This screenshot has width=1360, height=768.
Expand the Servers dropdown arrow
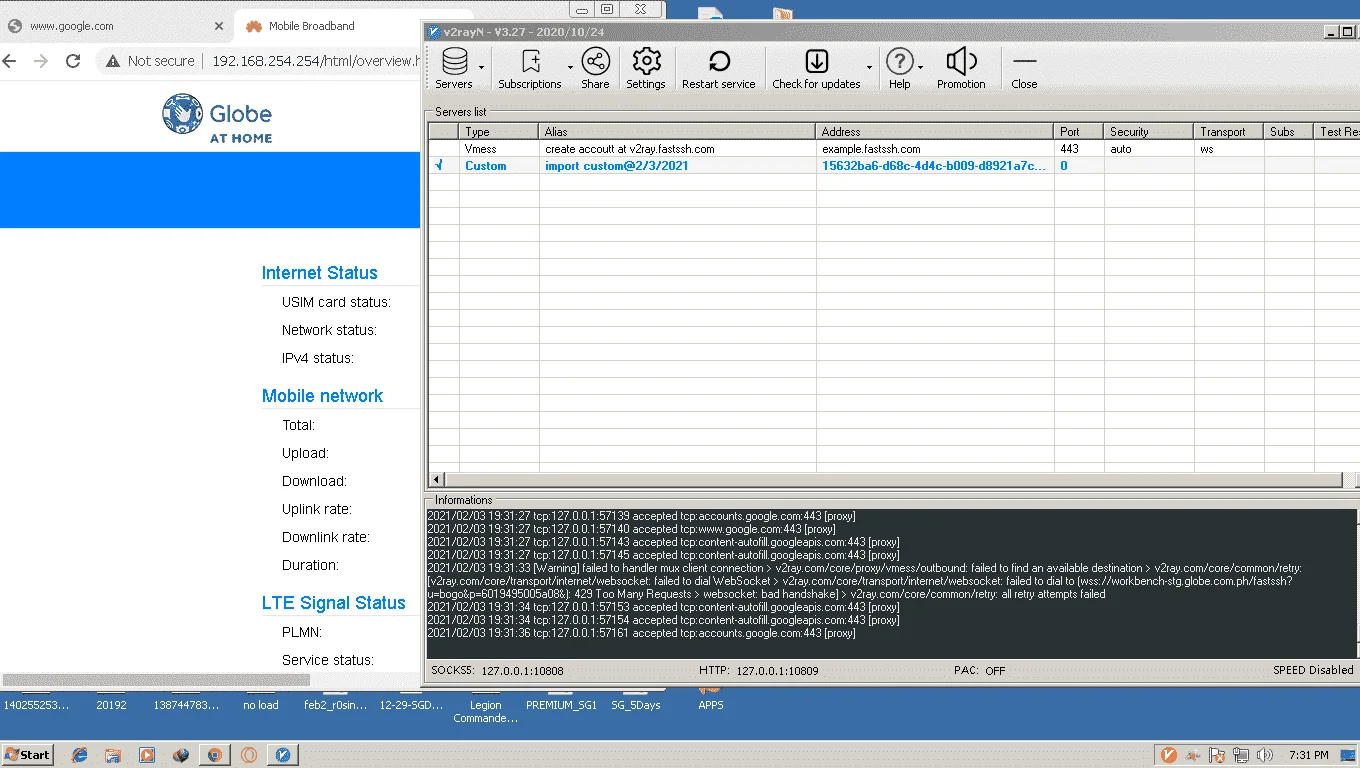pos(482,68)
